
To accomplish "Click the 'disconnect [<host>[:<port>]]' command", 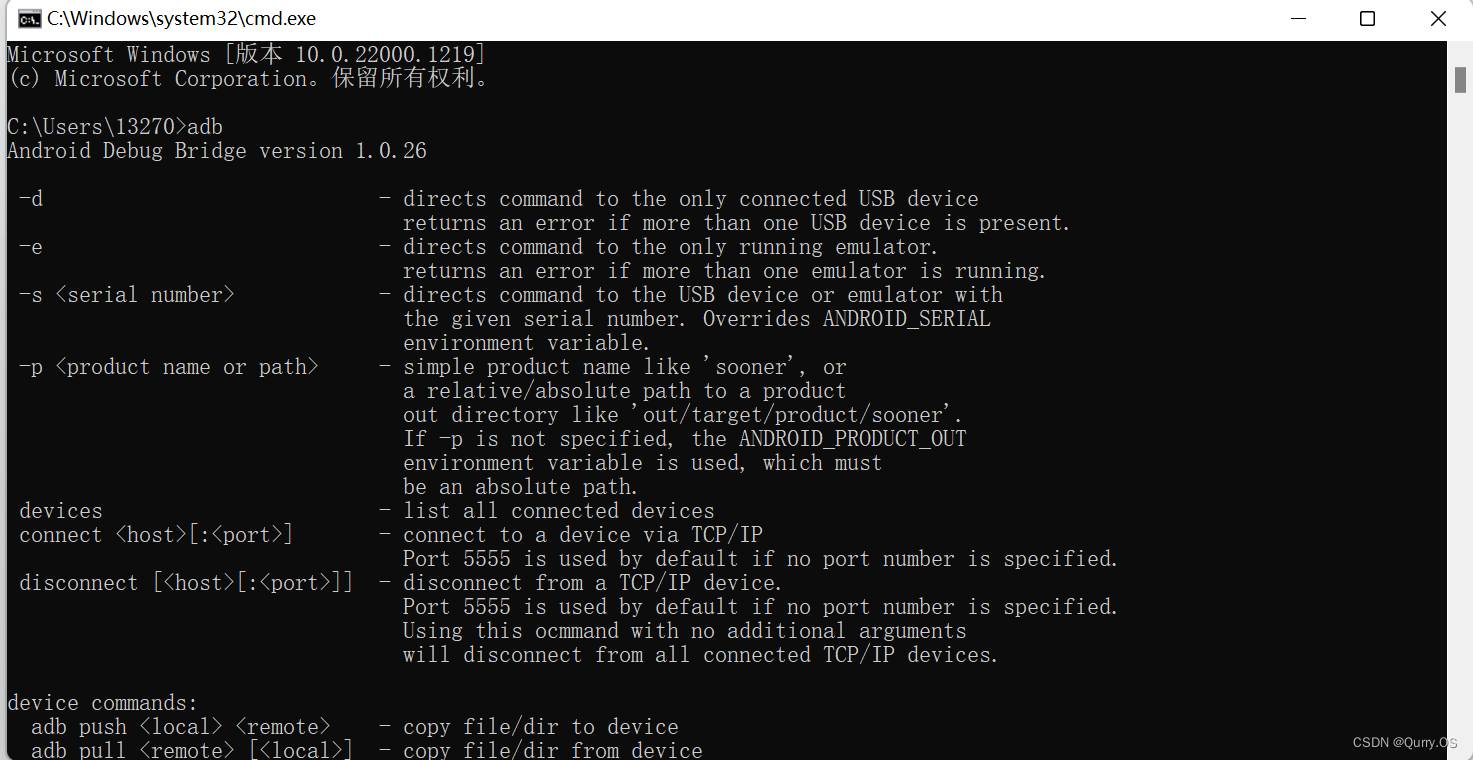I will [186, 583].
